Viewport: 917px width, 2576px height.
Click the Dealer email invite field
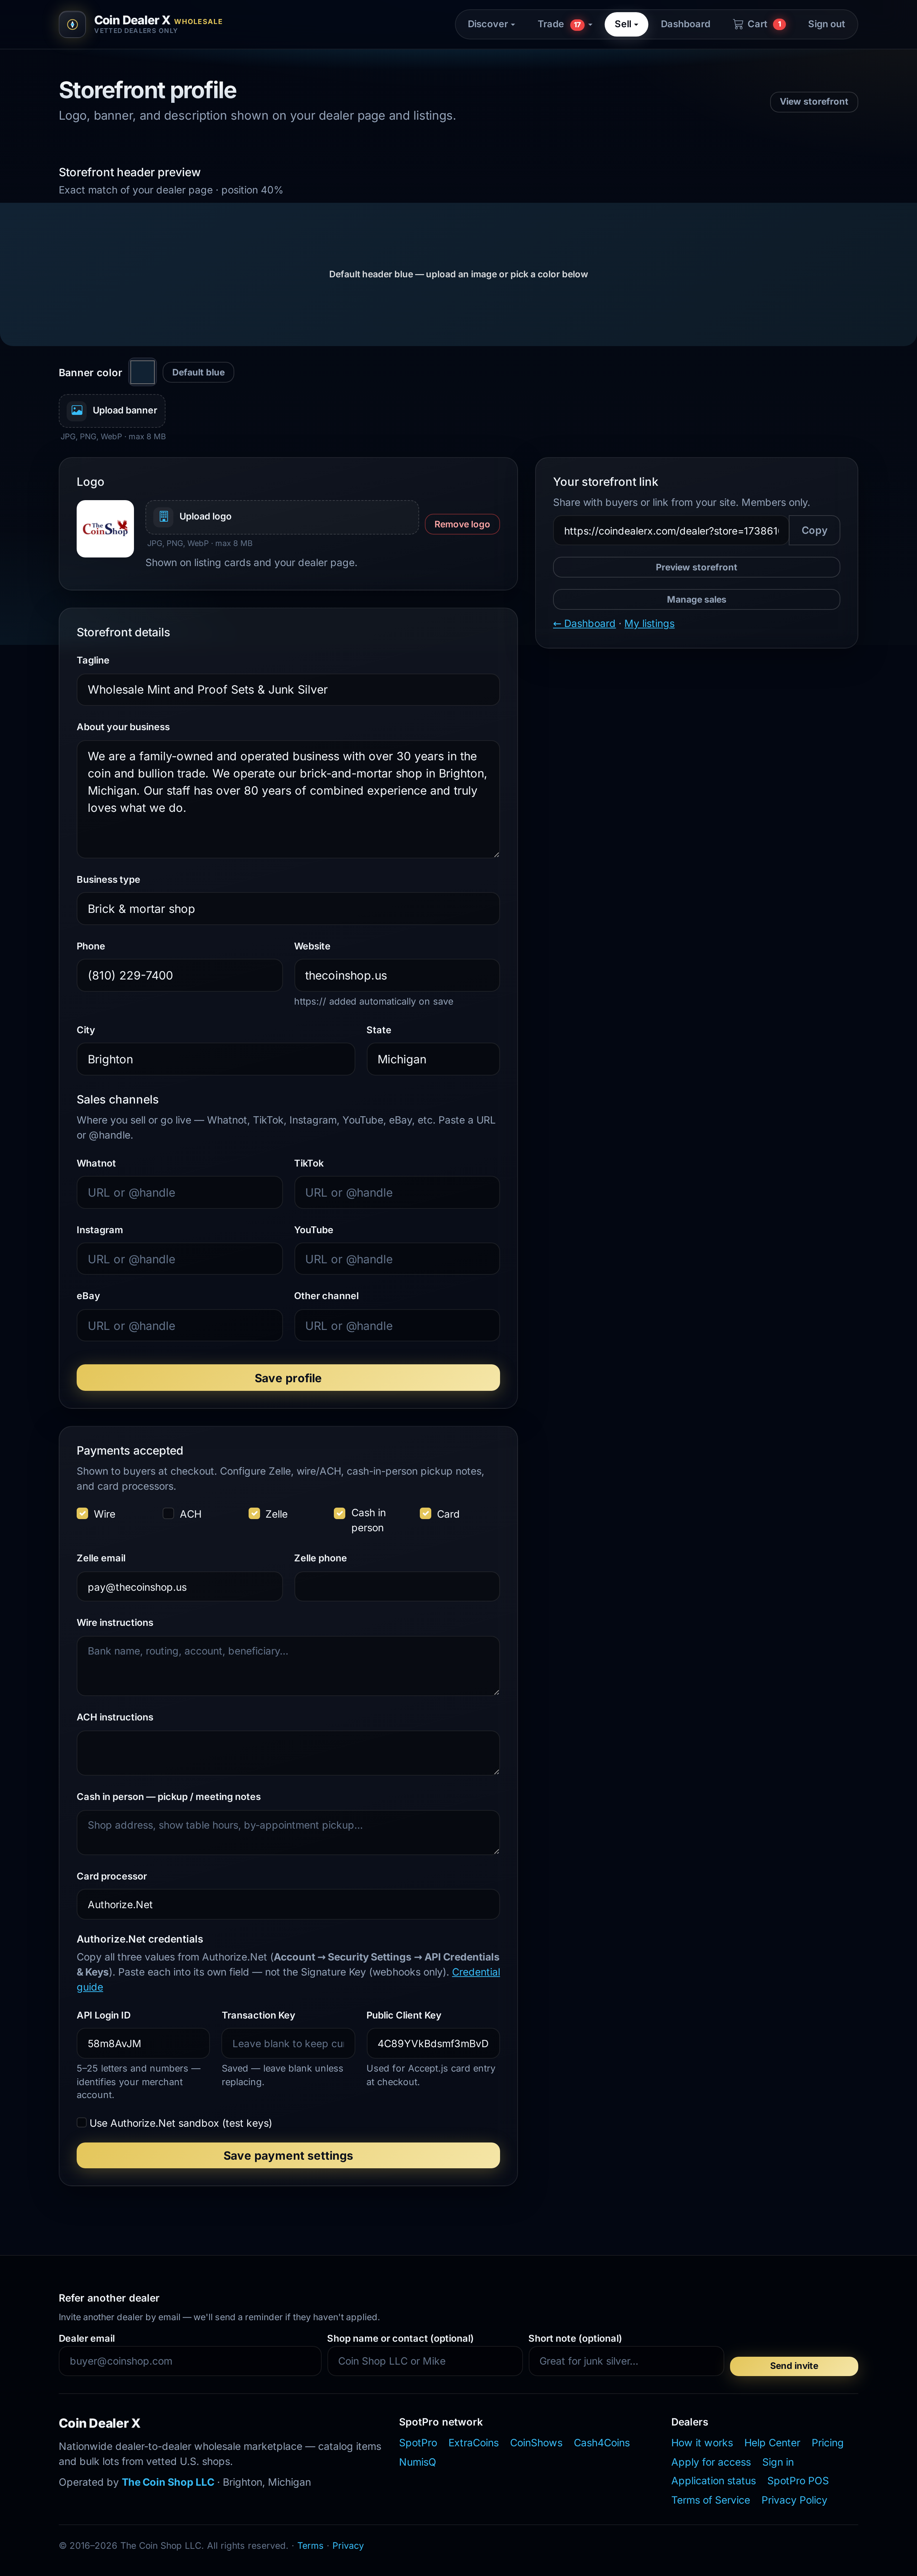pos(190,2361)
